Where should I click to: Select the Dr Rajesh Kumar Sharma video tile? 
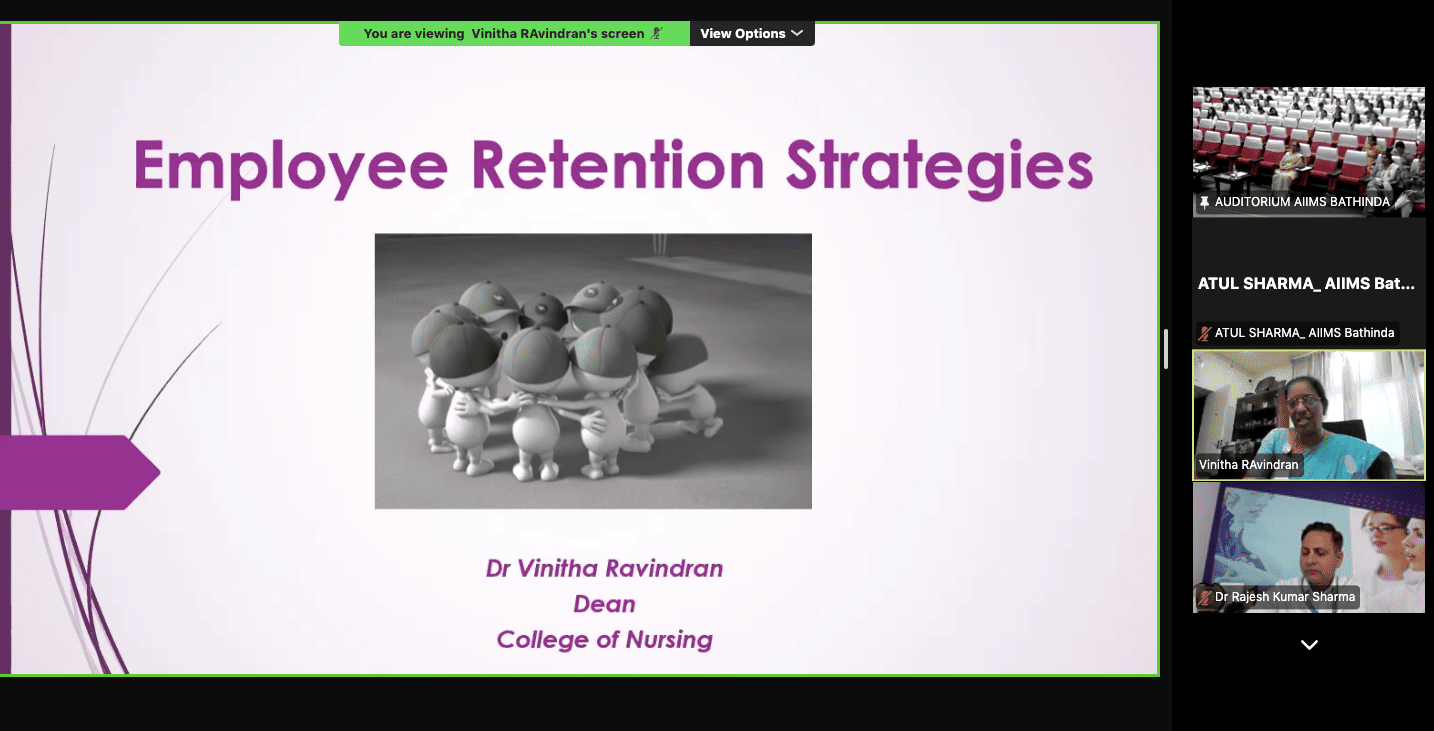[x=1308, y=547]
